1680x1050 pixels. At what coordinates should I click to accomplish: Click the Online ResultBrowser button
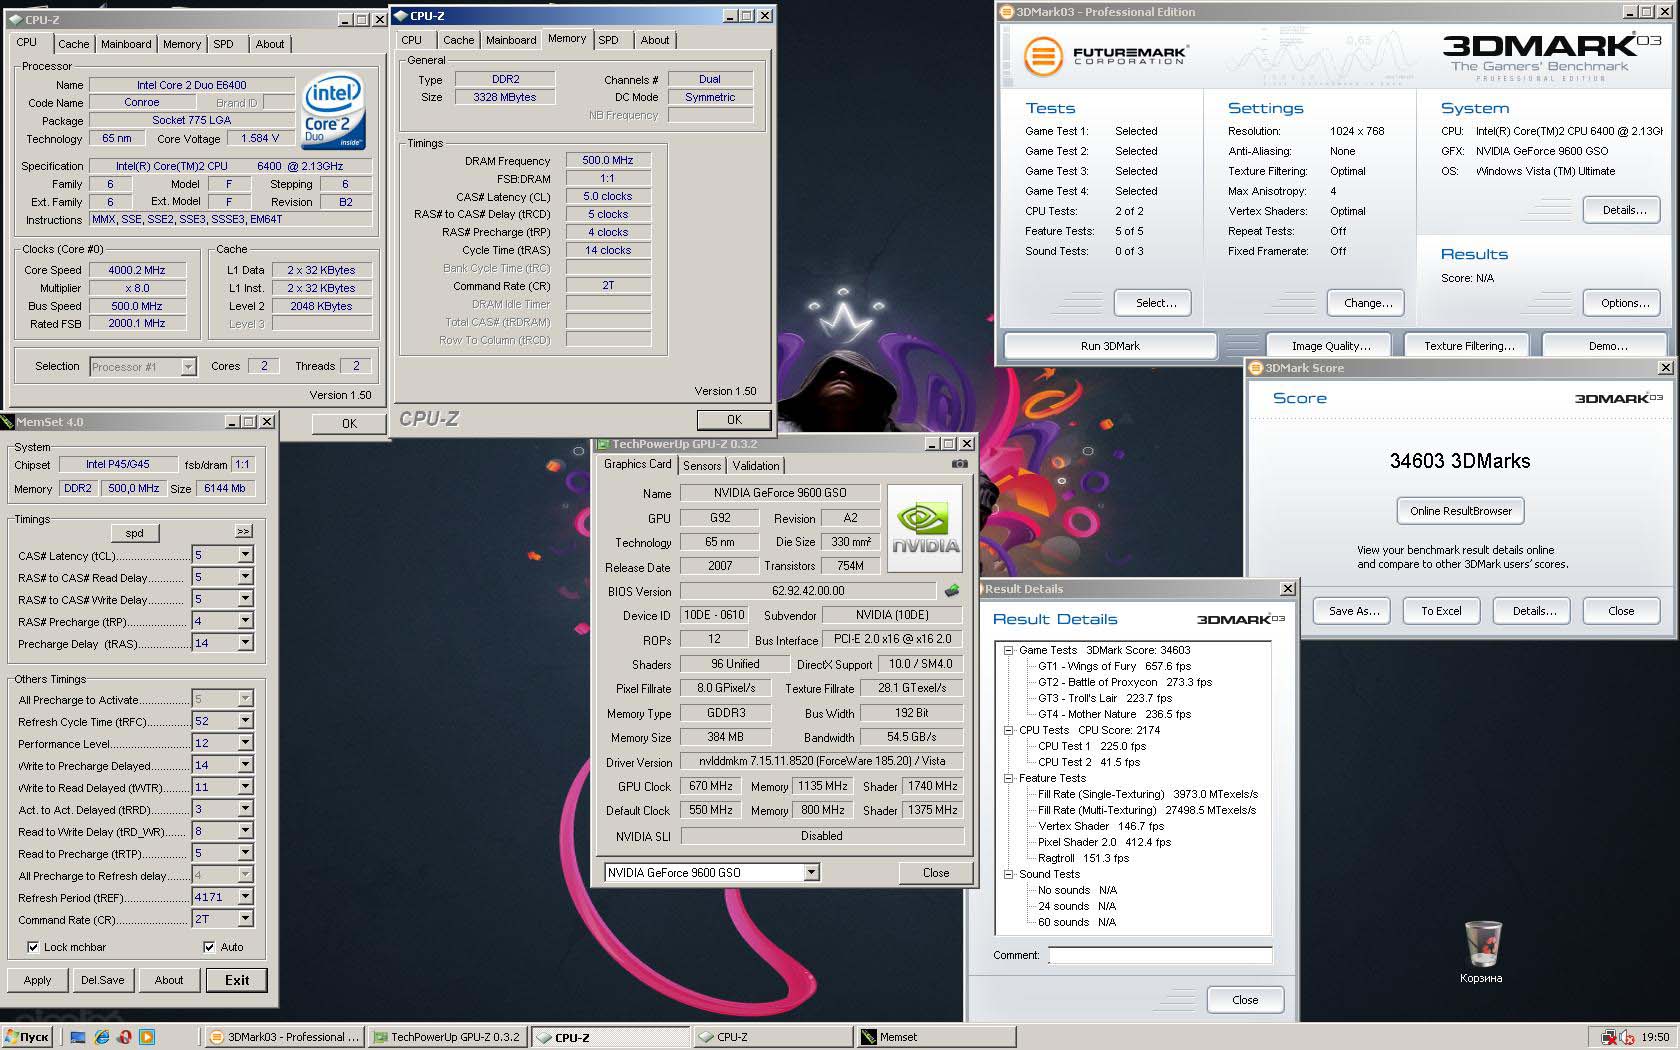click(x=1461, y=511)
